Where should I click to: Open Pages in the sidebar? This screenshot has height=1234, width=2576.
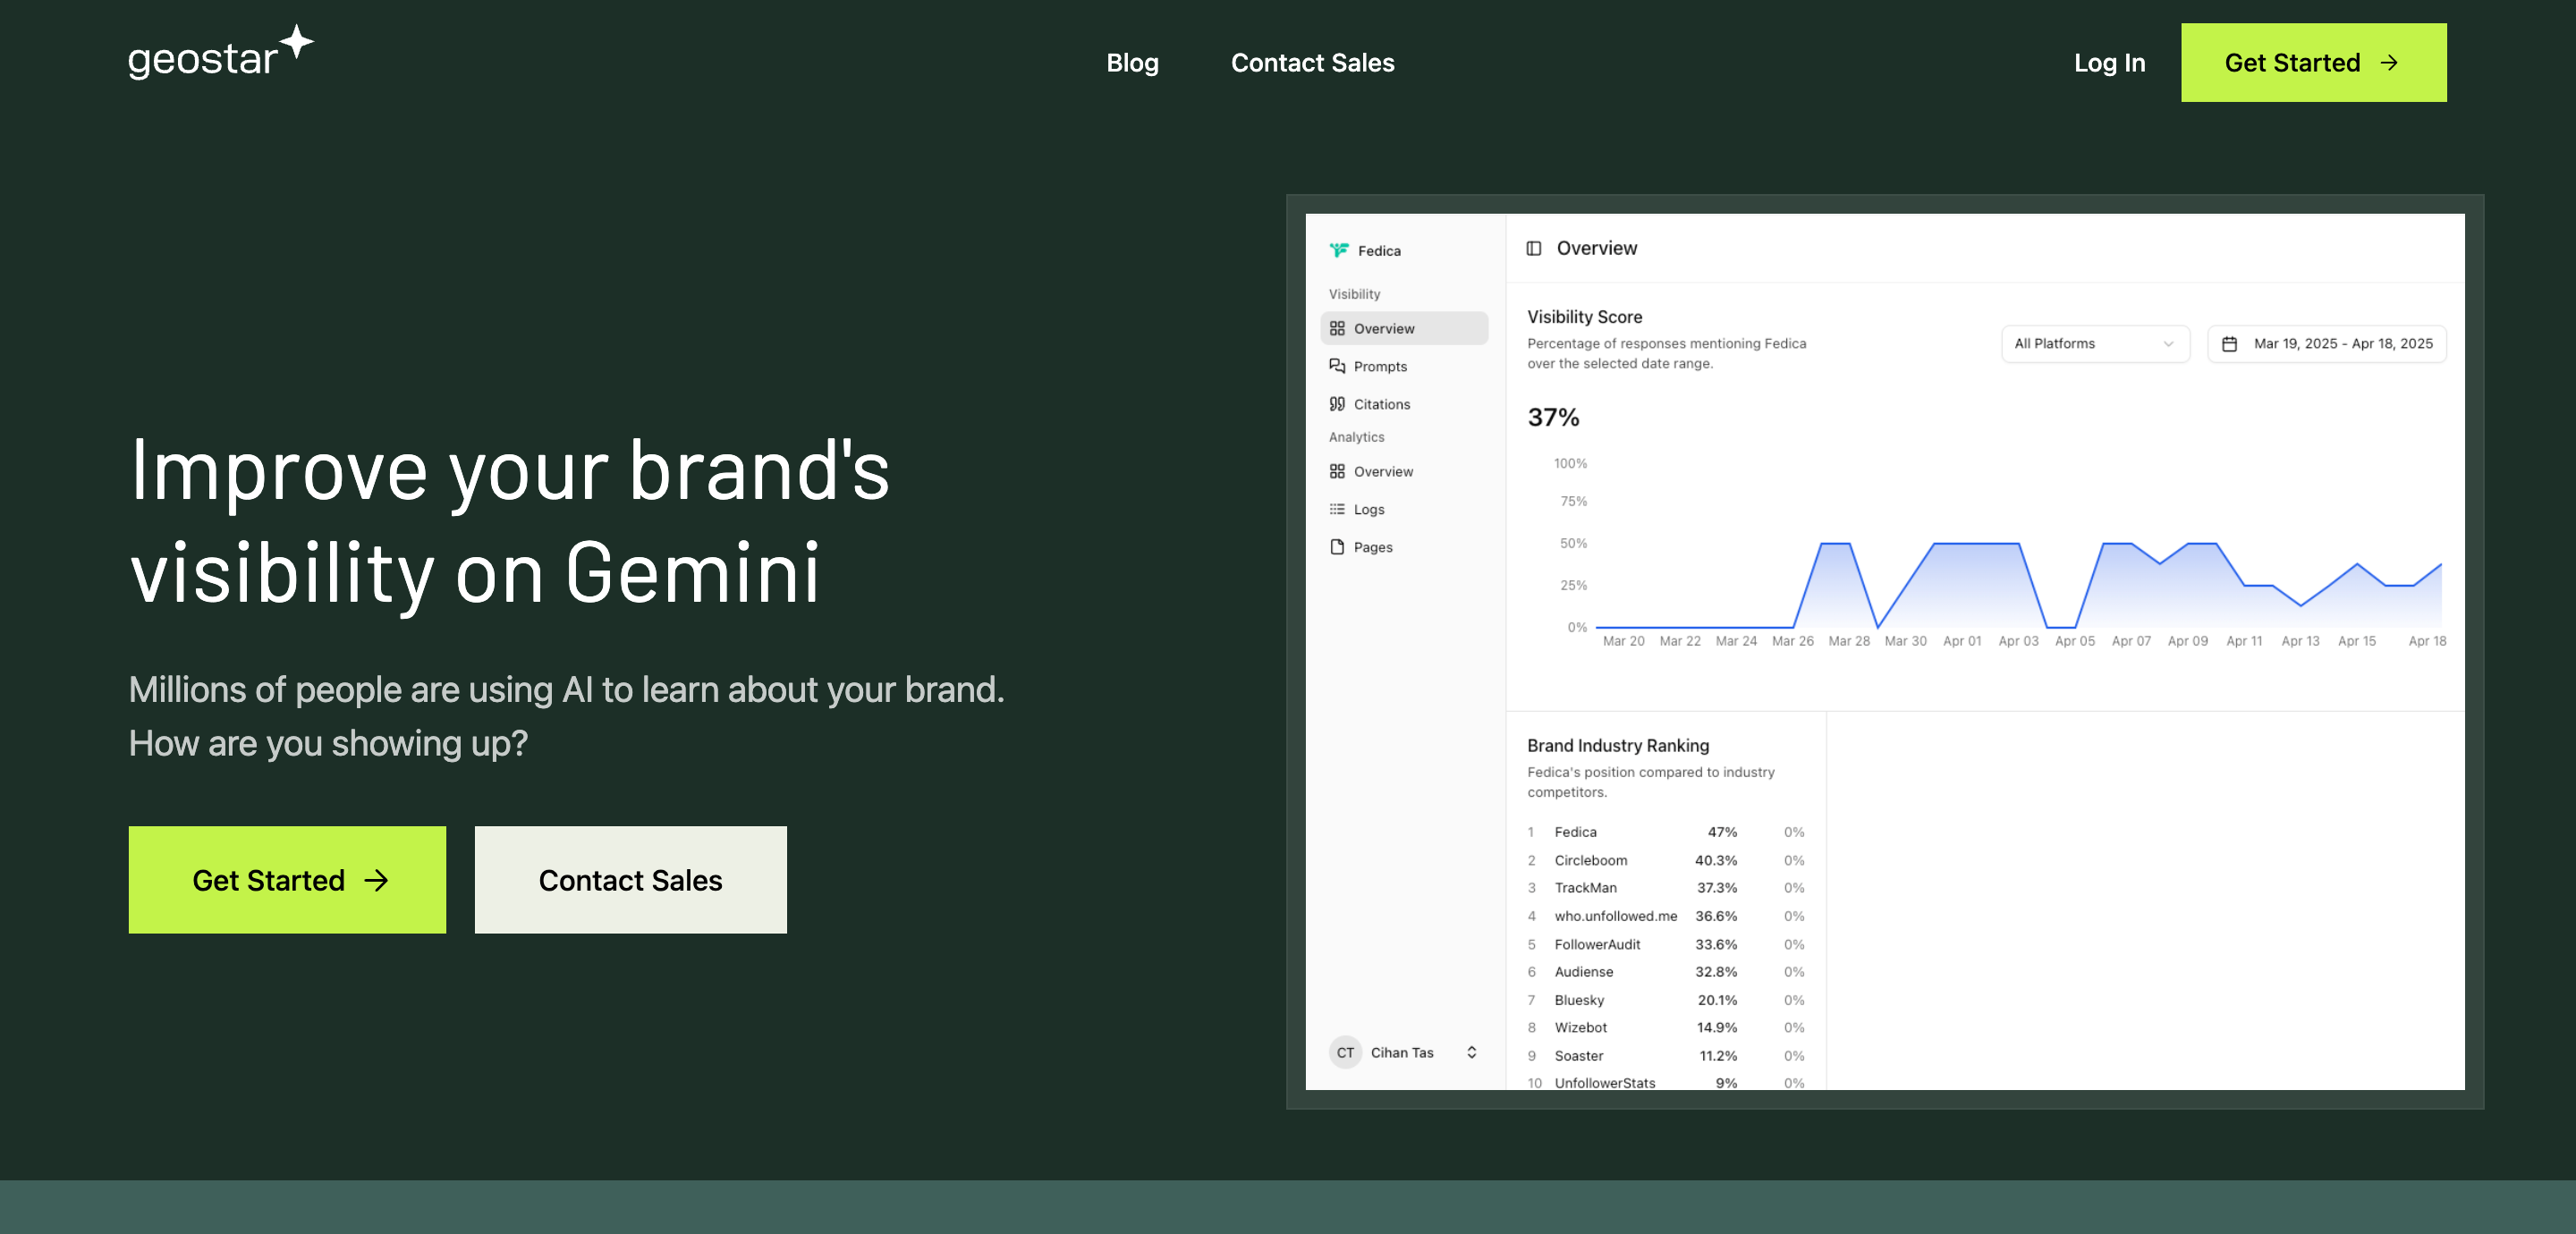[x=1404, y=547]
